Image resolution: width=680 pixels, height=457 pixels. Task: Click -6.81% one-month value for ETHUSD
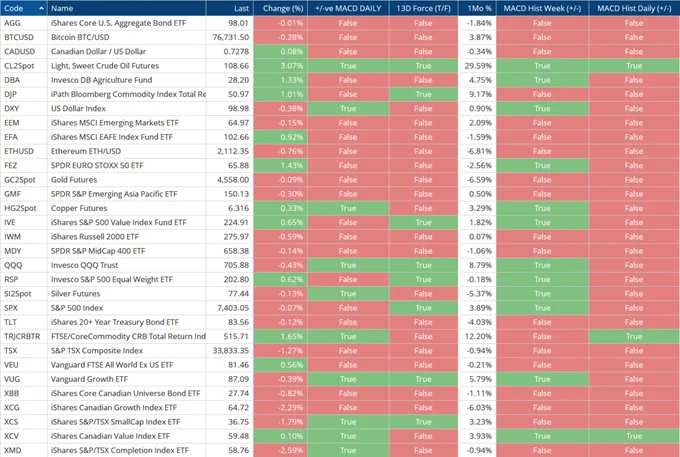point(477,151)
